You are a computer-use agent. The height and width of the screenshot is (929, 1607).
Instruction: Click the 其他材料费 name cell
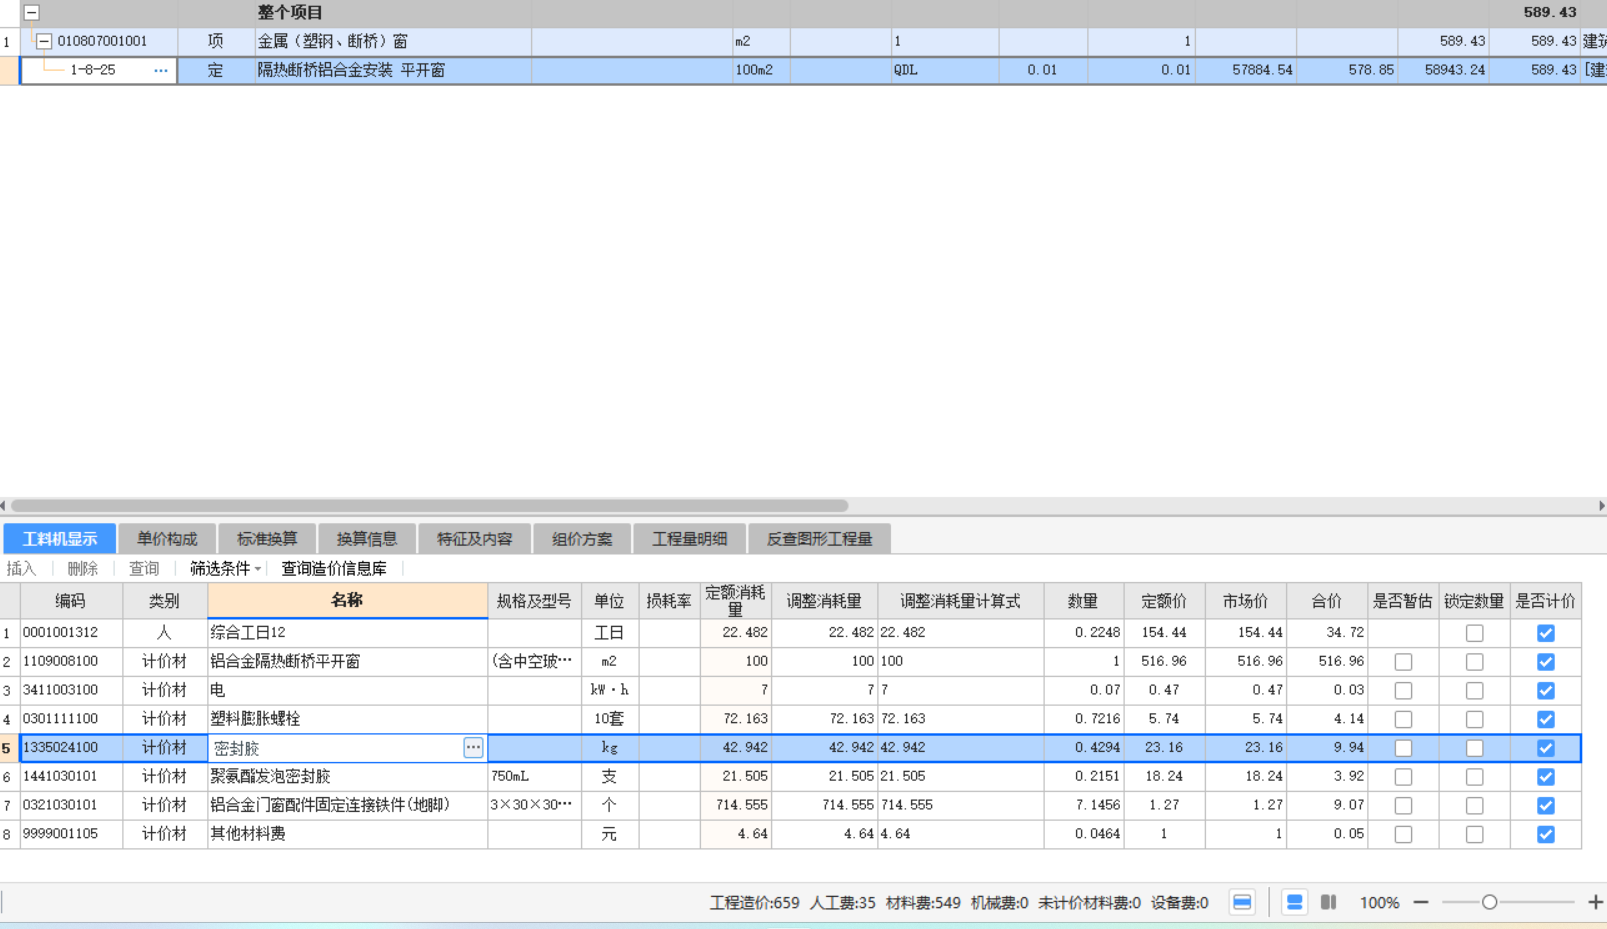click(x=347, y=834)
